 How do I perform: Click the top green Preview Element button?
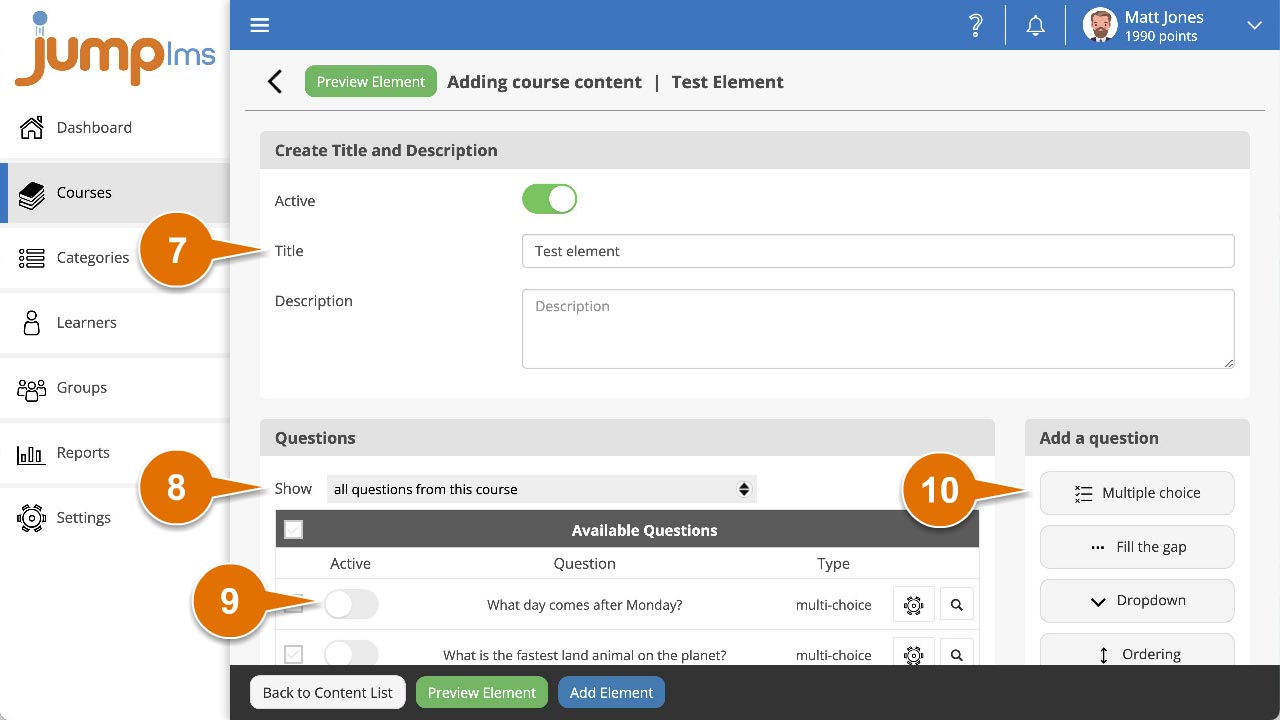coord(371,82)
